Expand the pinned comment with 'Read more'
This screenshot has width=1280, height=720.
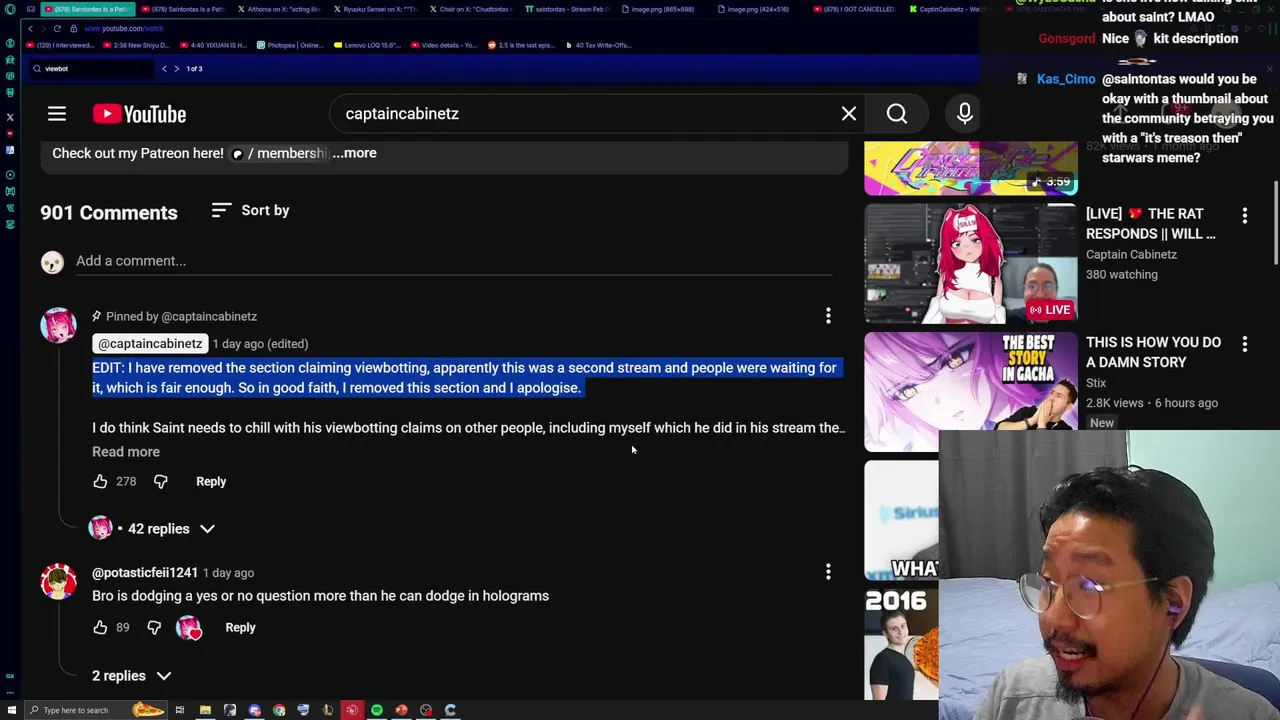tap(126, 452)
